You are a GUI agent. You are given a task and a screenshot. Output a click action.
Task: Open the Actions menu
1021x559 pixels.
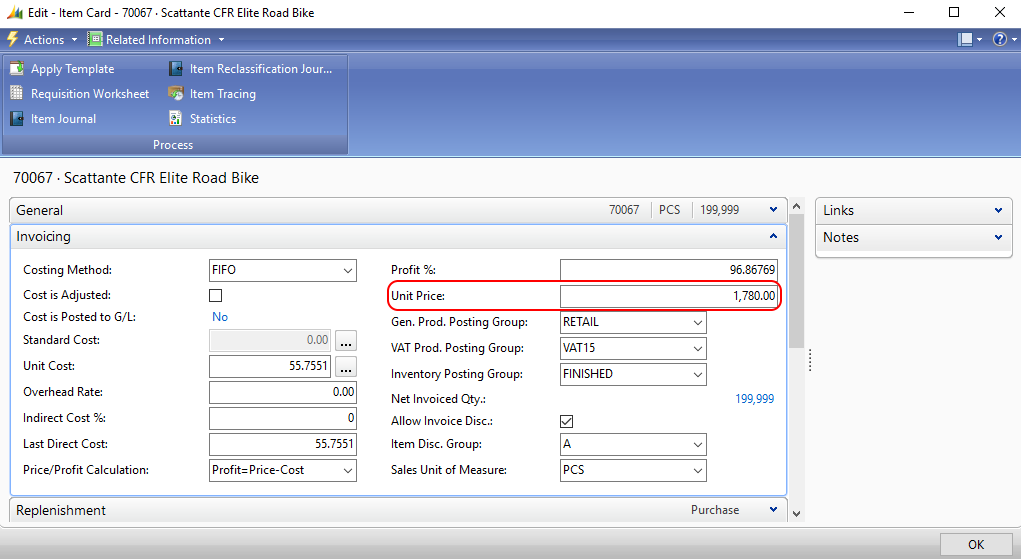point(42,40)
